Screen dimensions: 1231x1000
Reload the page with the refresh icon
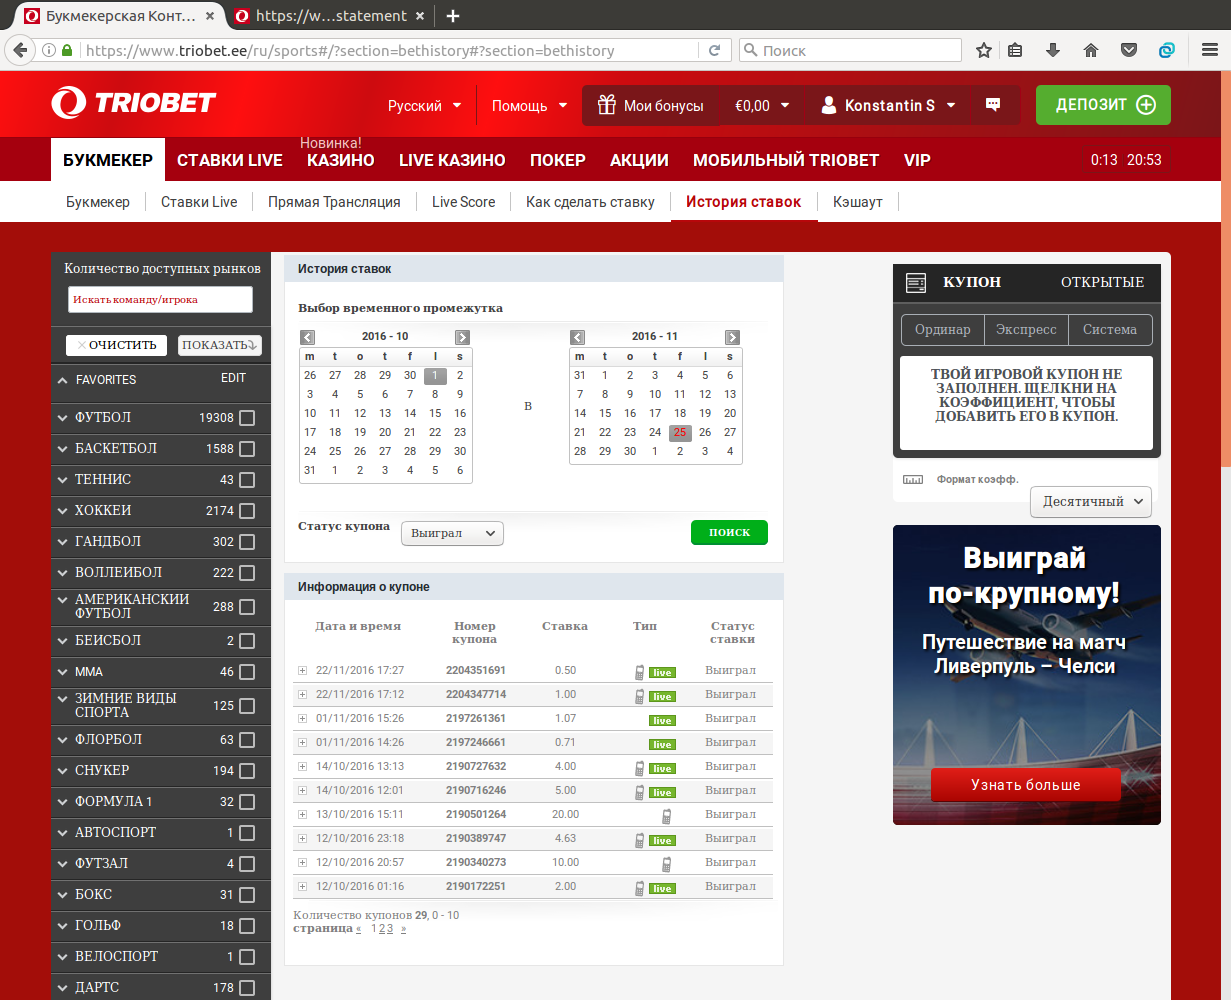(x=714, y=50)
